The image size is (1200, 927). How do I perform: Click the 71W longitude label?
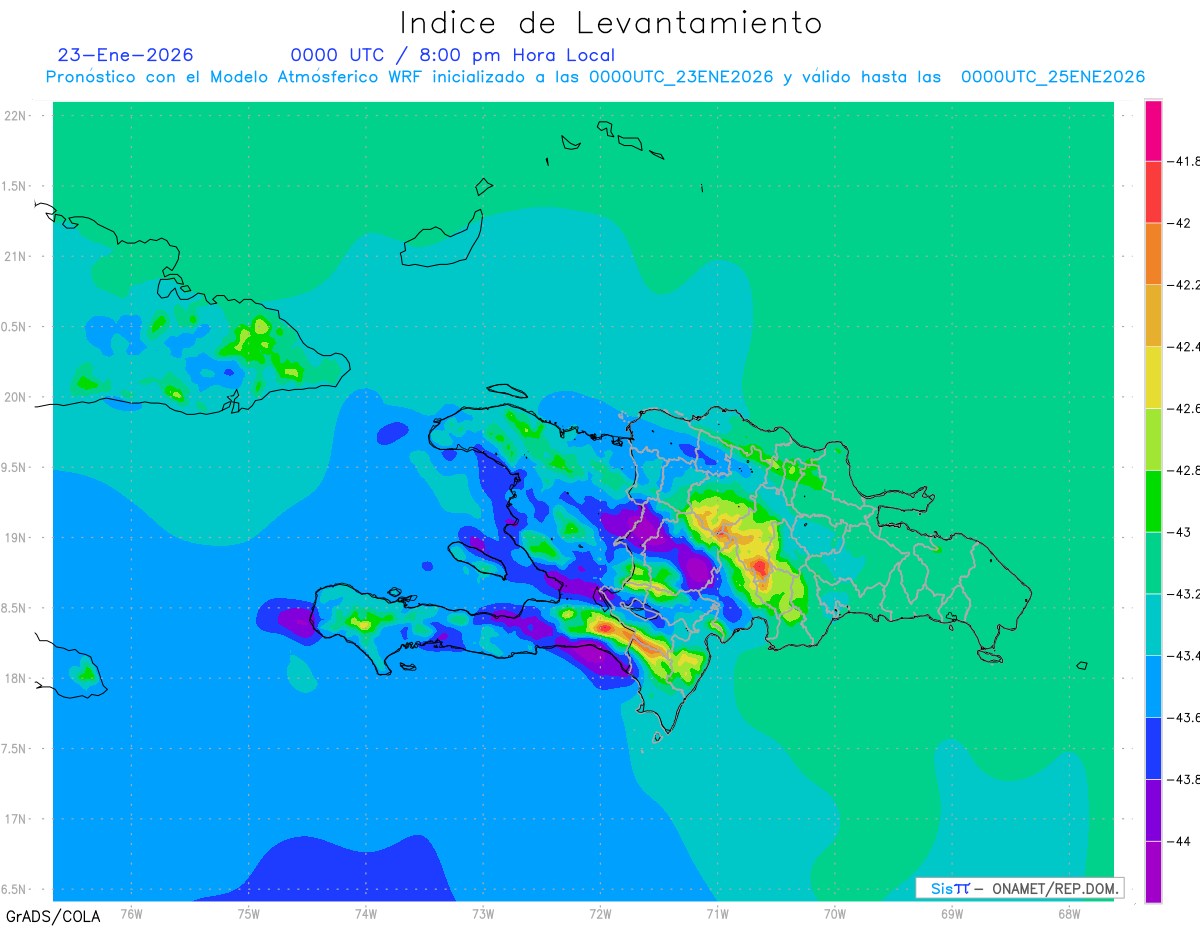pyautogui.click(x=717, y=913)
